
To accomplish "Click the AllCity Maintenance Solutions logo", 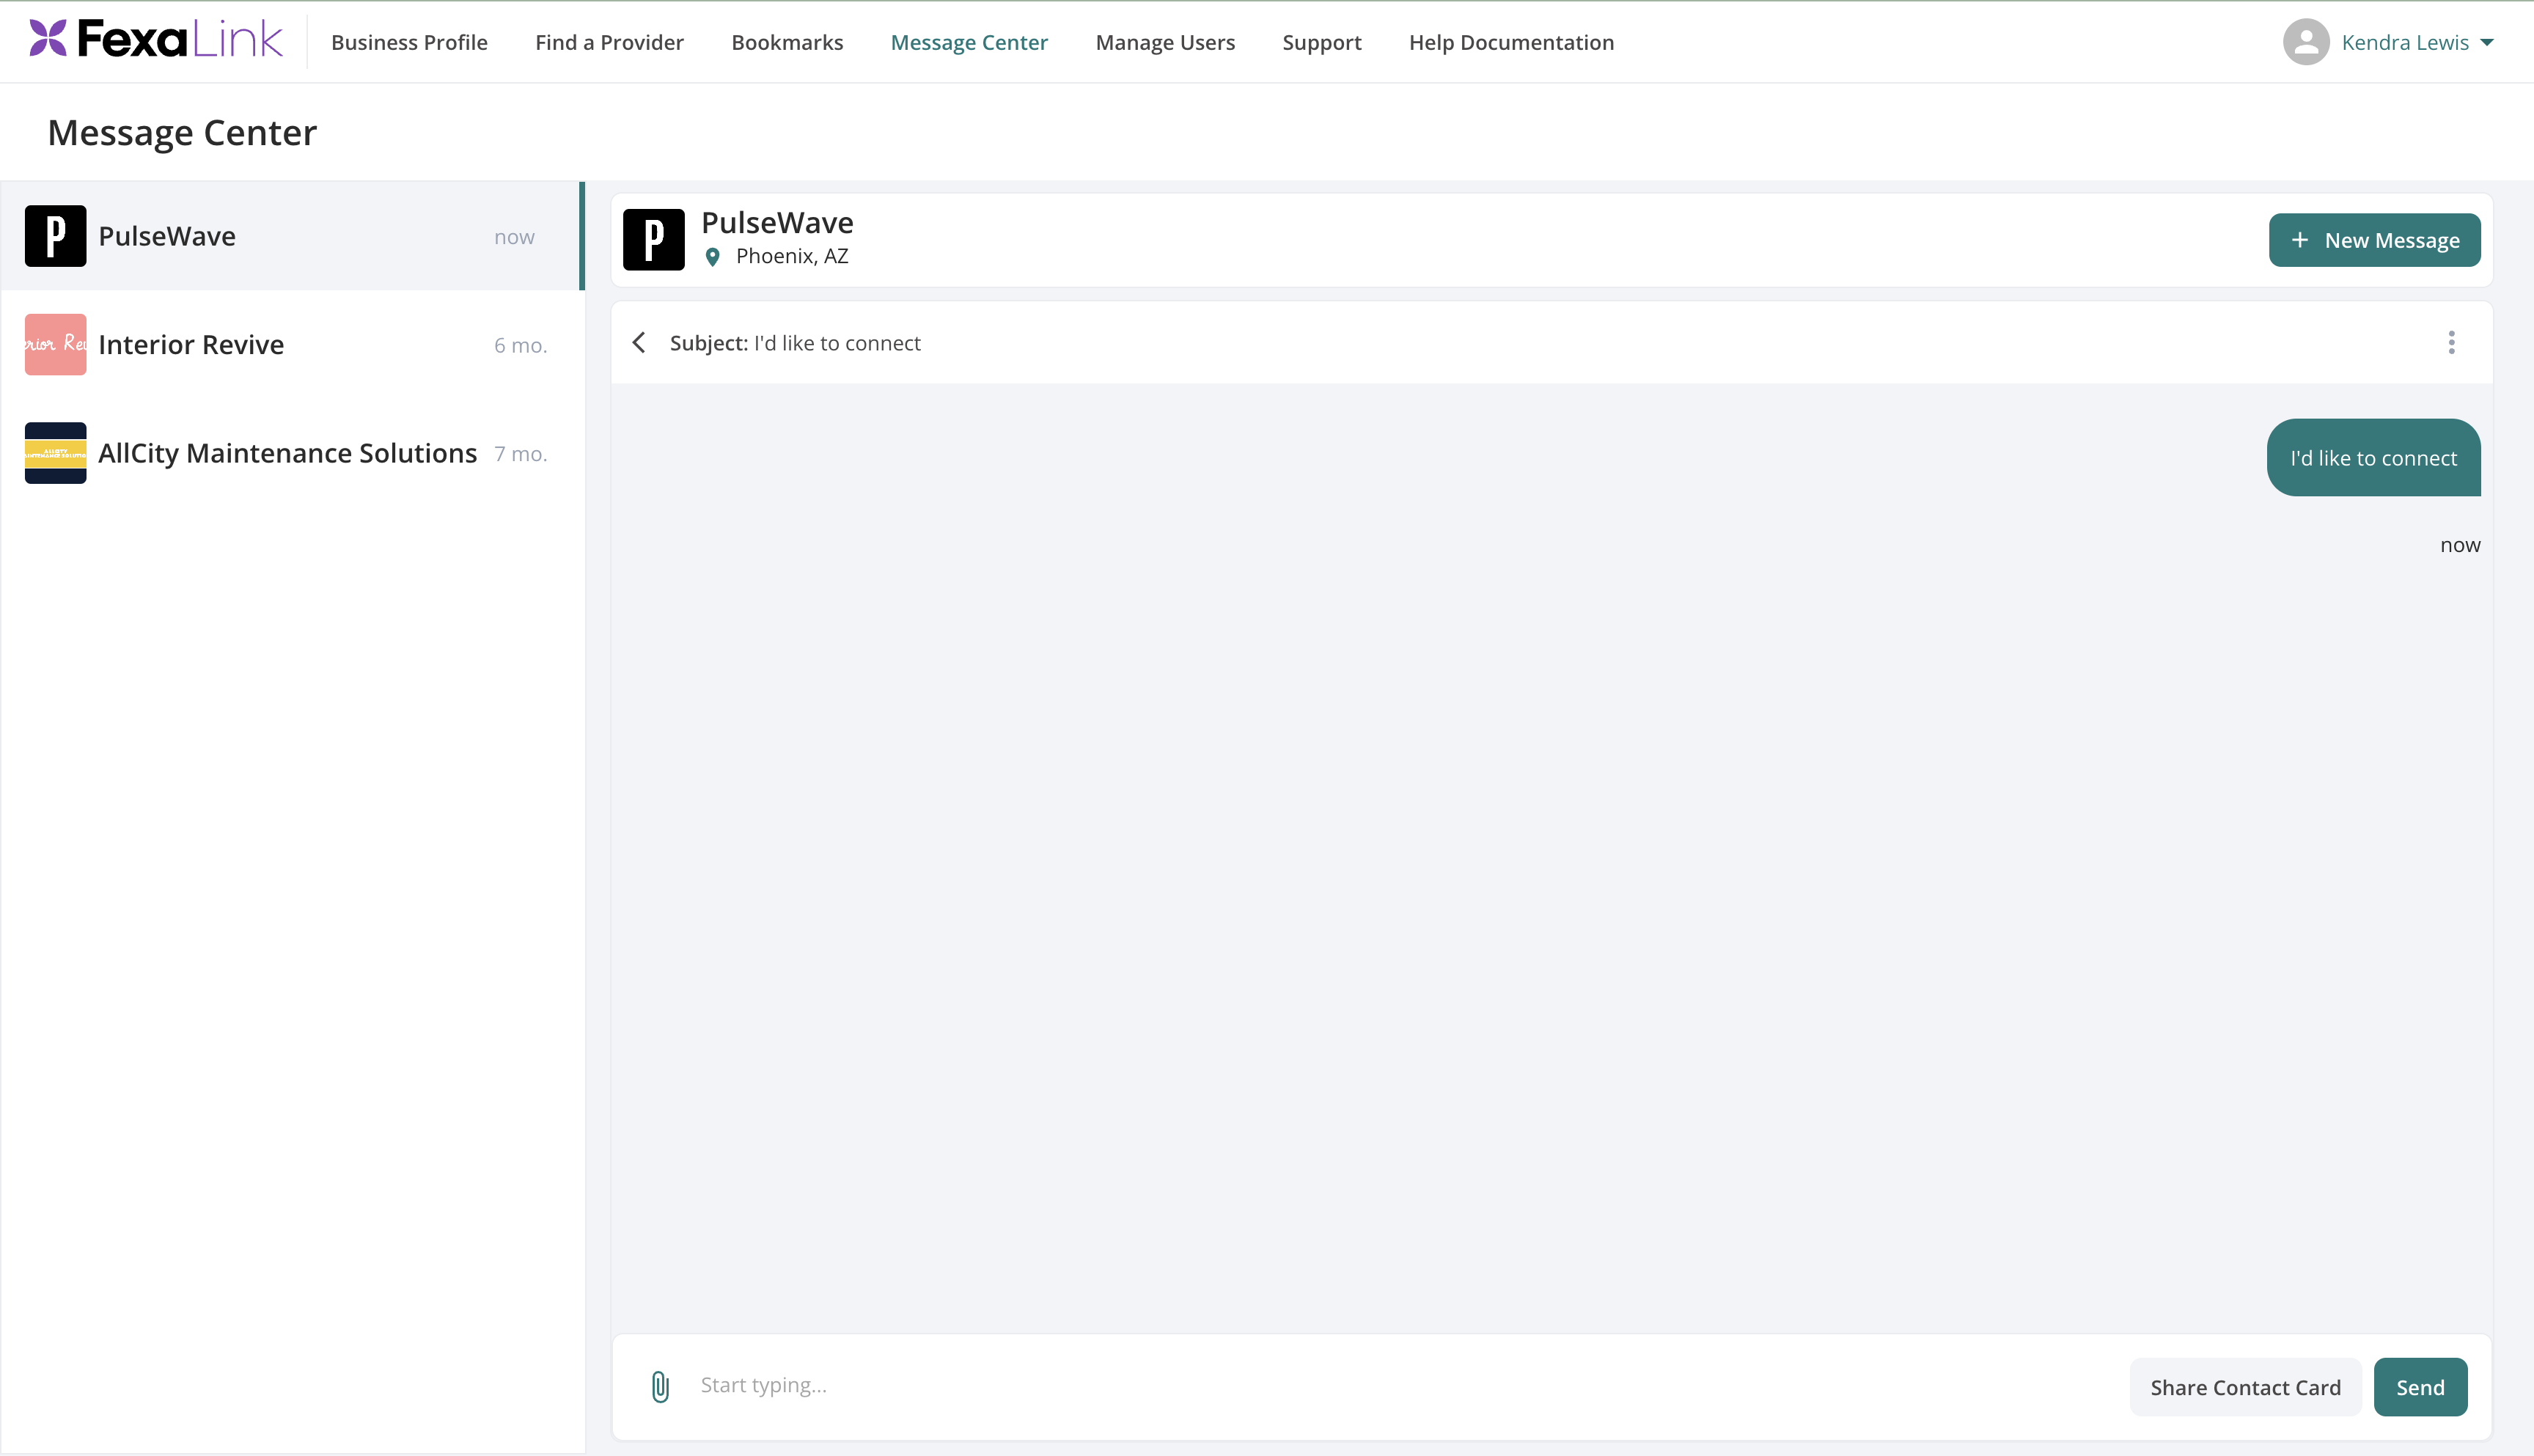I will coord(55,453).
